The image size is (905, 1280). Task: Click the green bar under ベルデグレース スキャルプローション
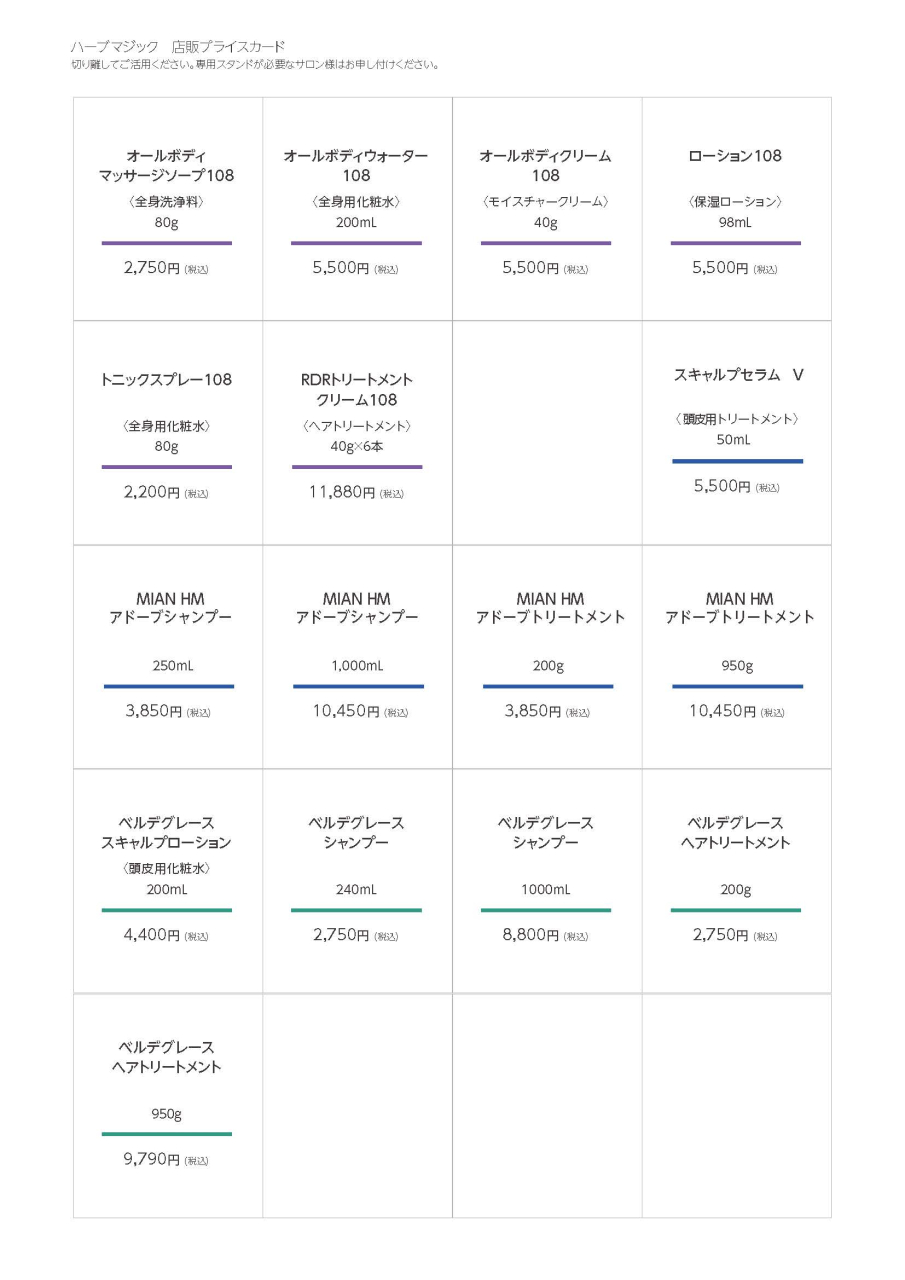(166, 910)
